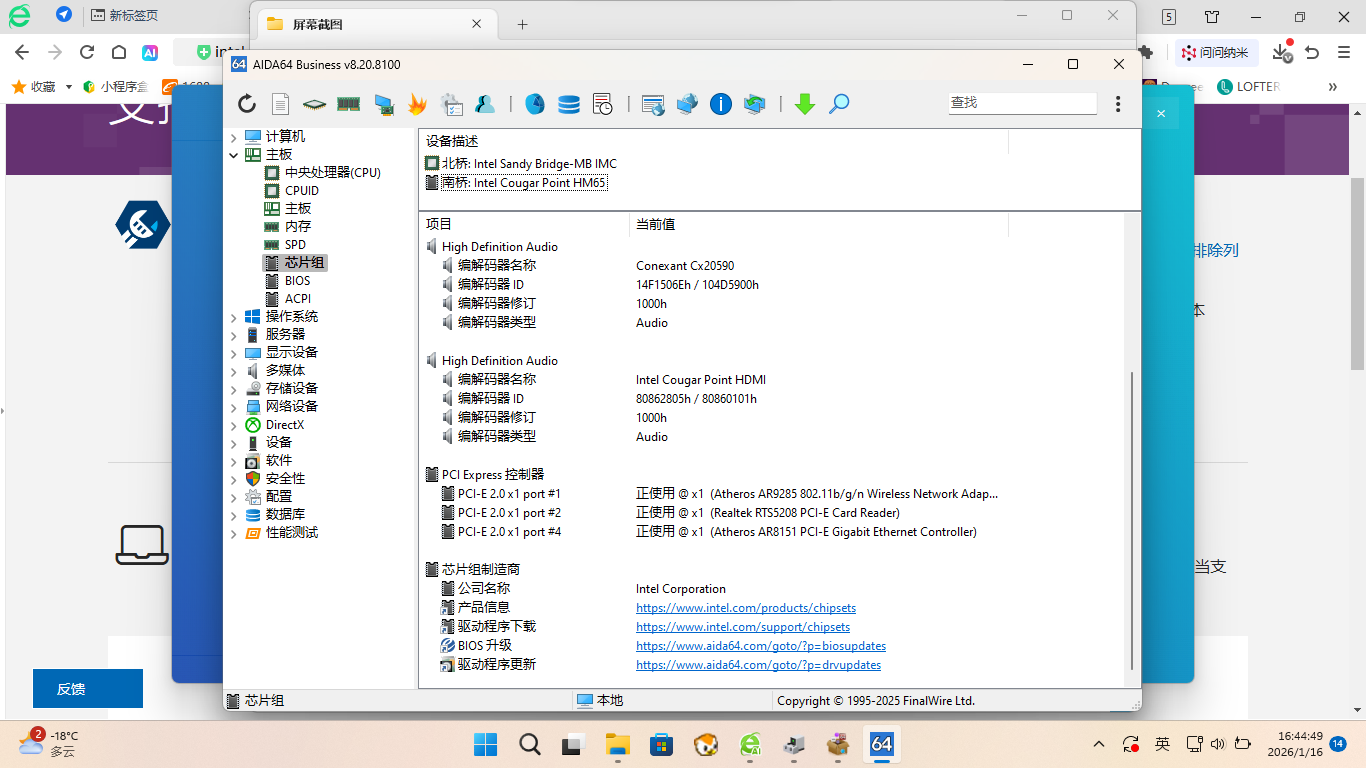Select 内存 tree item
This screenshot has width=1366, height=768.
[x=298, y=226]
